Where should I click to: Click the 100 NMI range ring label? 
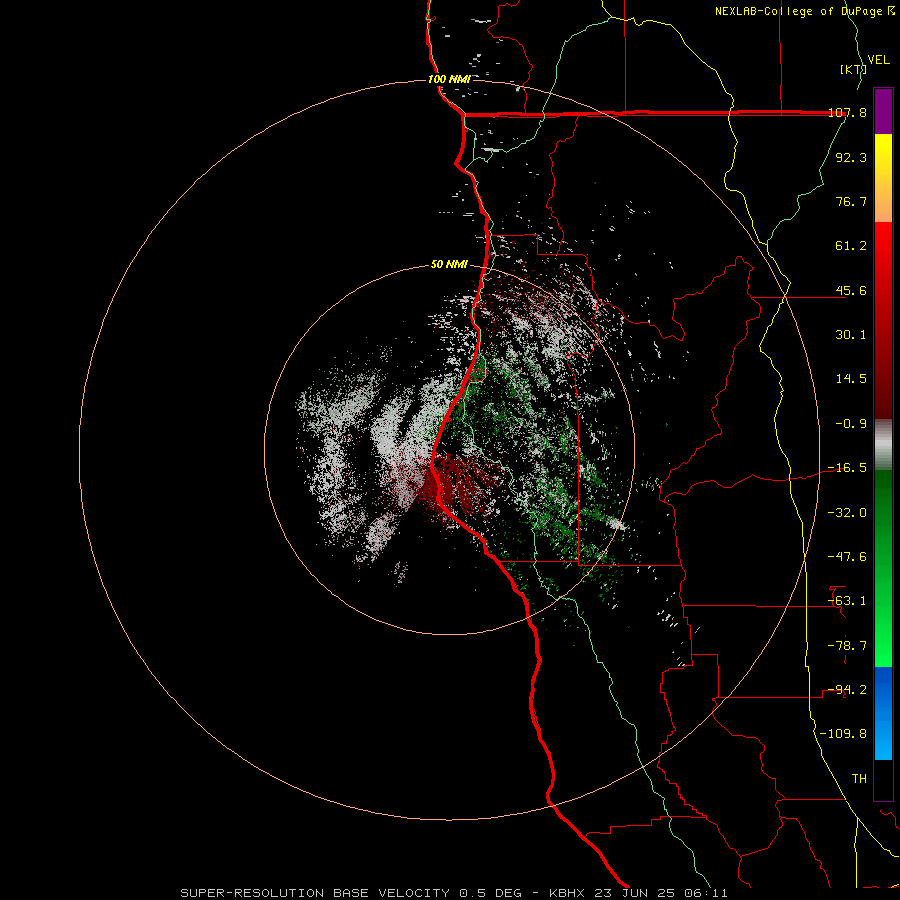pos(449,79)
